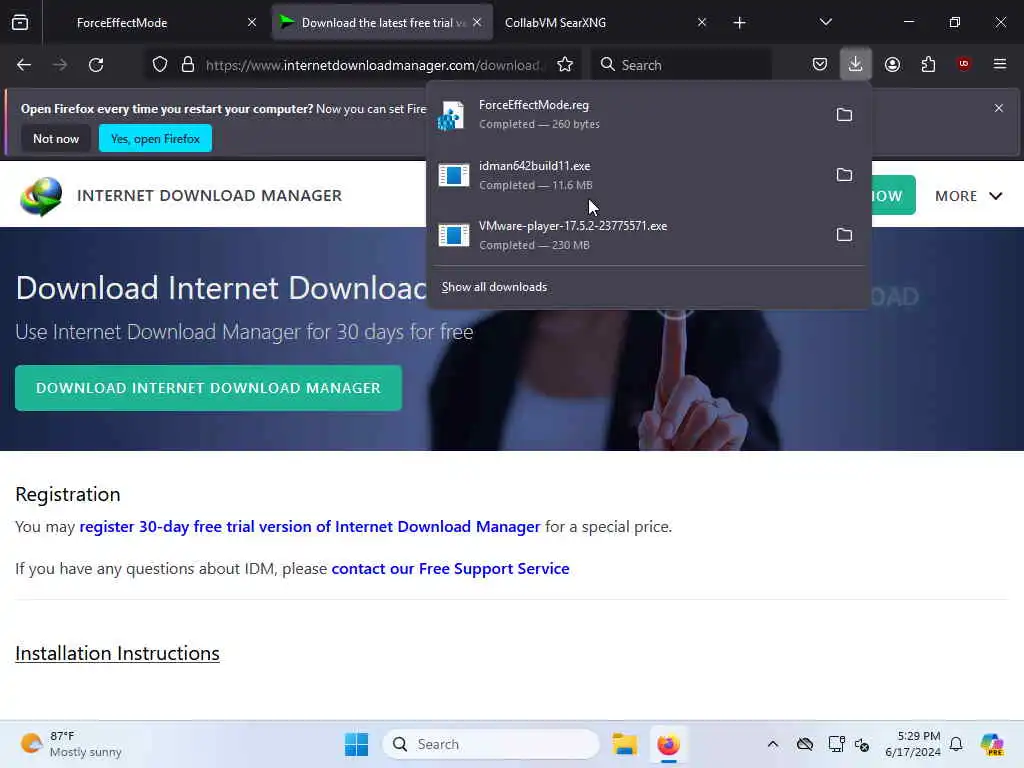This screenshot has height=768, width=1024.
Task: Click the Windows taskbar Search field
Action: [490, 744]
